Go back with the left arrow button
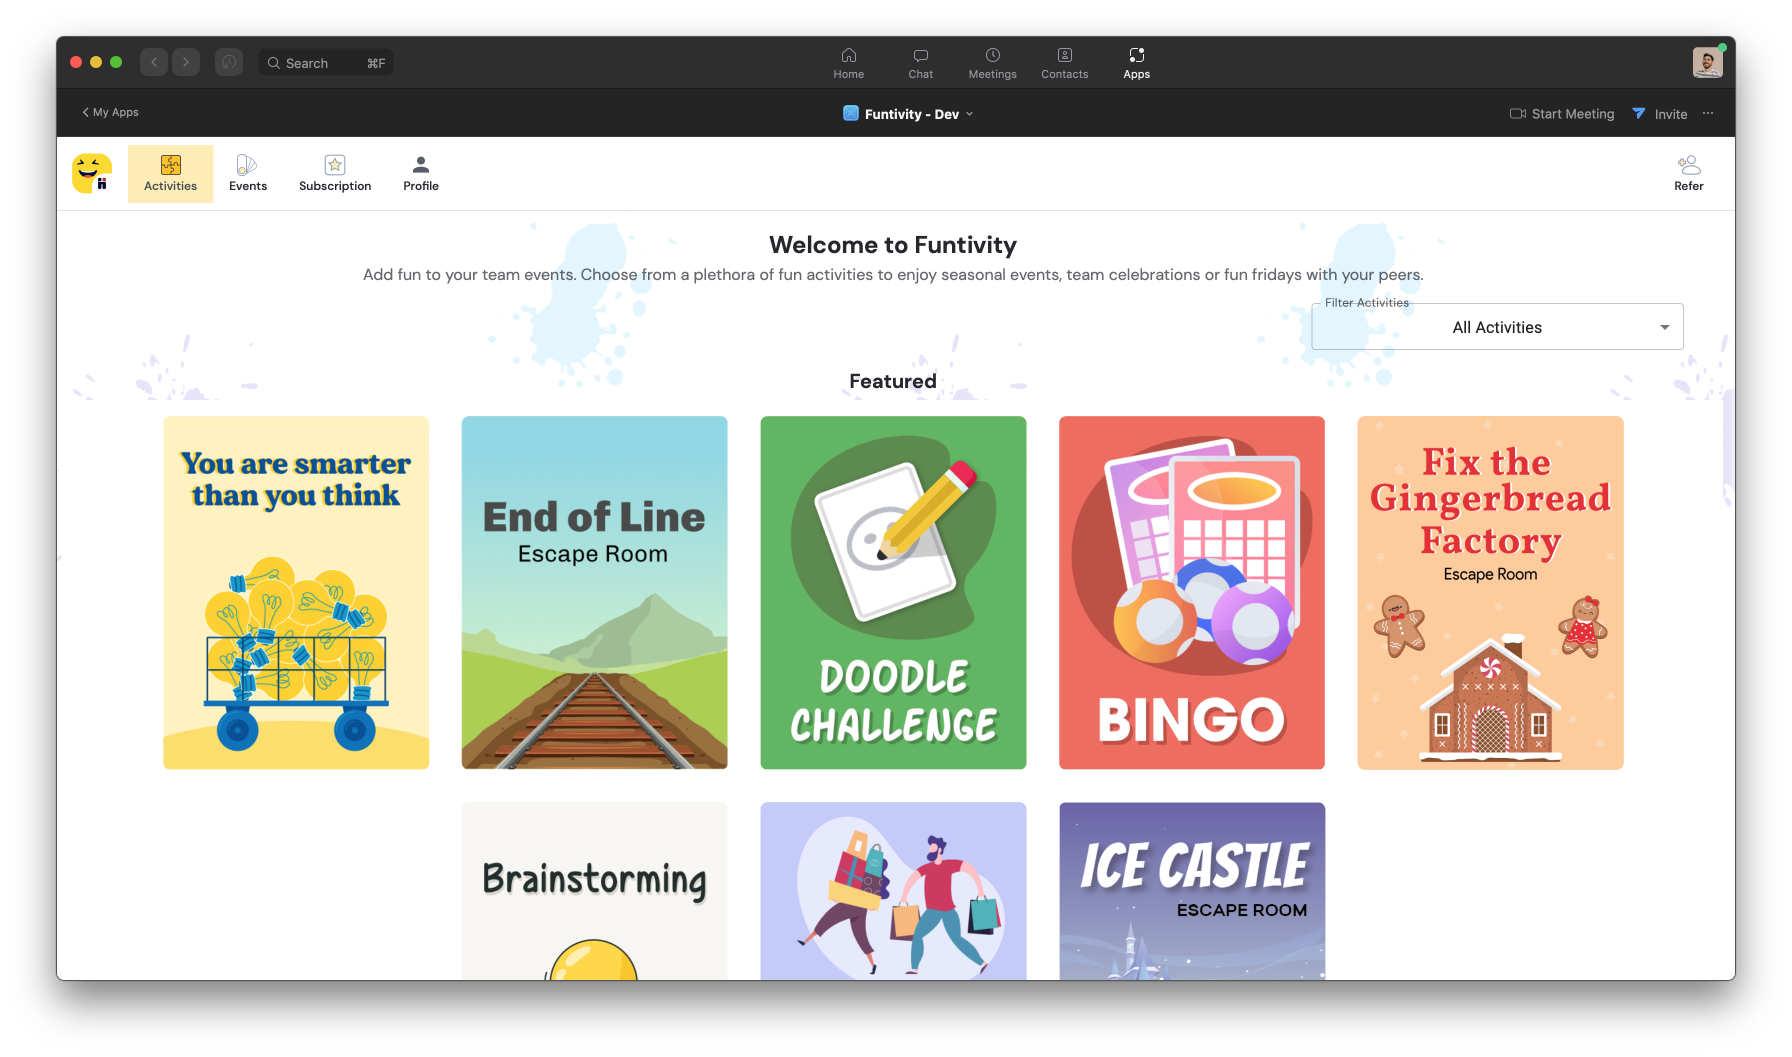 (154, 62)
